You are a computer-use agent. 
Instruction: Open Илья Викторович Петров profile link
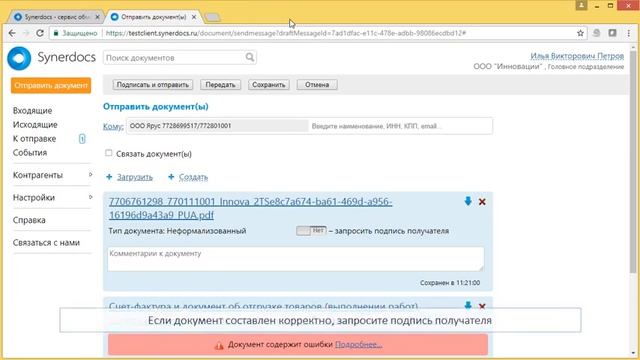tap(577, 56)
